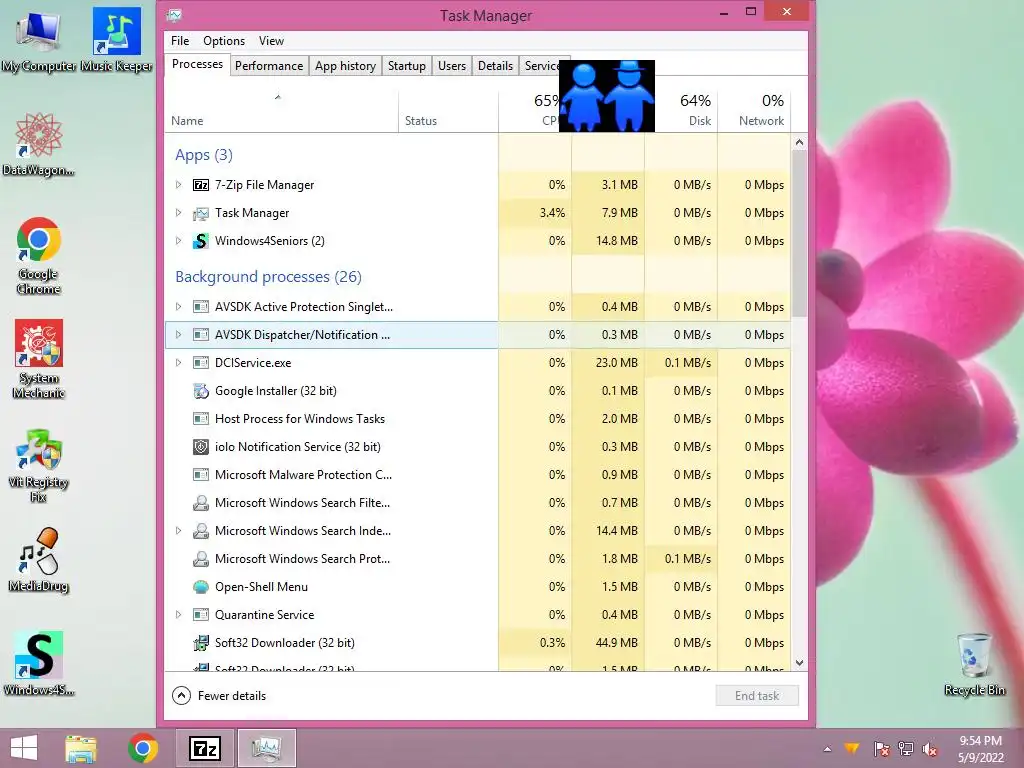Click Task Manager taskbar button
This screenshot has height=768, width=1024.
point(266,748)
